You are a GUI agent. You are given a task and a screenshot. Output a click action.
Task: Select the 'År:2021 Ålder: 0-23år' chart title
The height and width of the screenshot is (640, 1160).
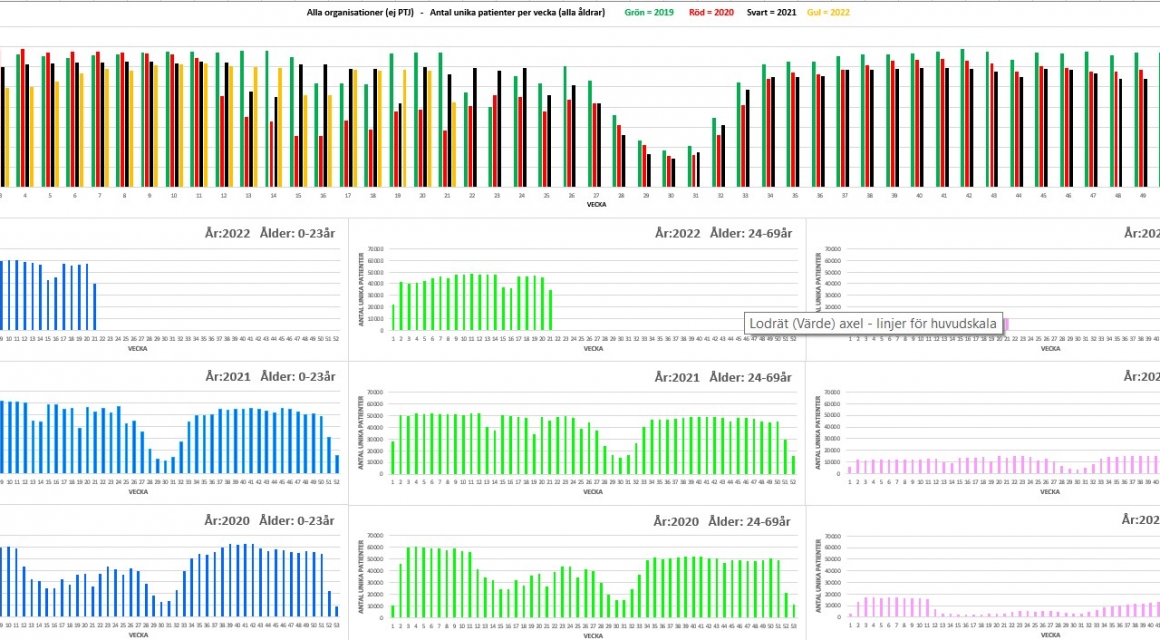point(270,377)
